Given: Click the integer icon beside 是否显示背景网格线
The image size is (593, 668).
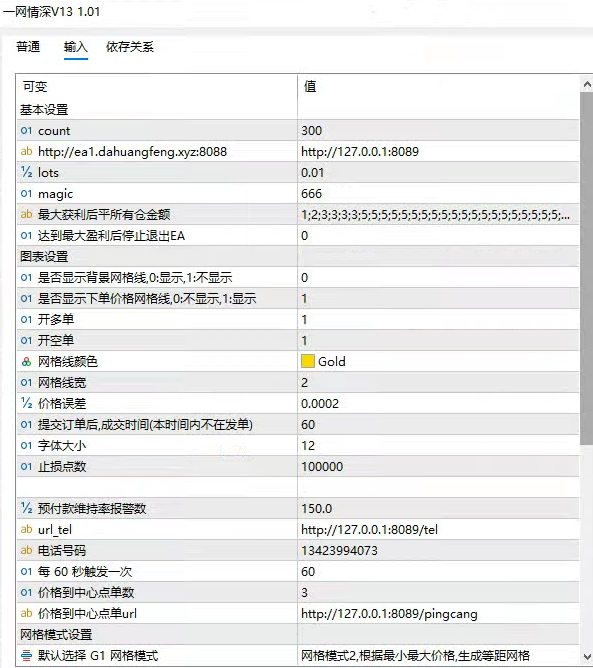Looking at the screenshot, I should pos(26,277).
